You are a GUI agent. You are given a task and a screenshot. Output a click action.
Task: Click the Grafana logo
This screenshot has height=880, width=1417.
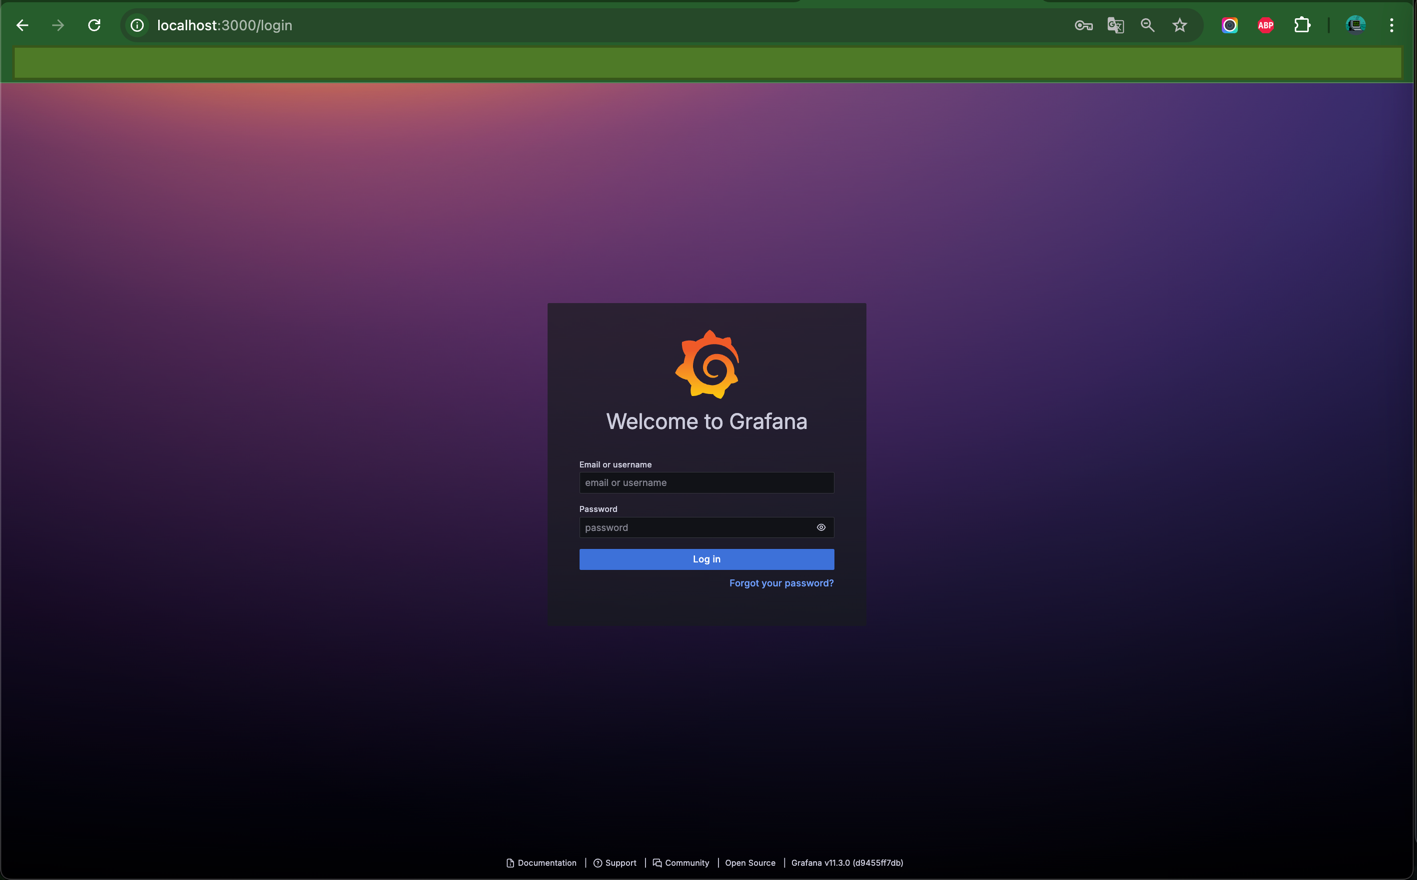pos(707,364)
